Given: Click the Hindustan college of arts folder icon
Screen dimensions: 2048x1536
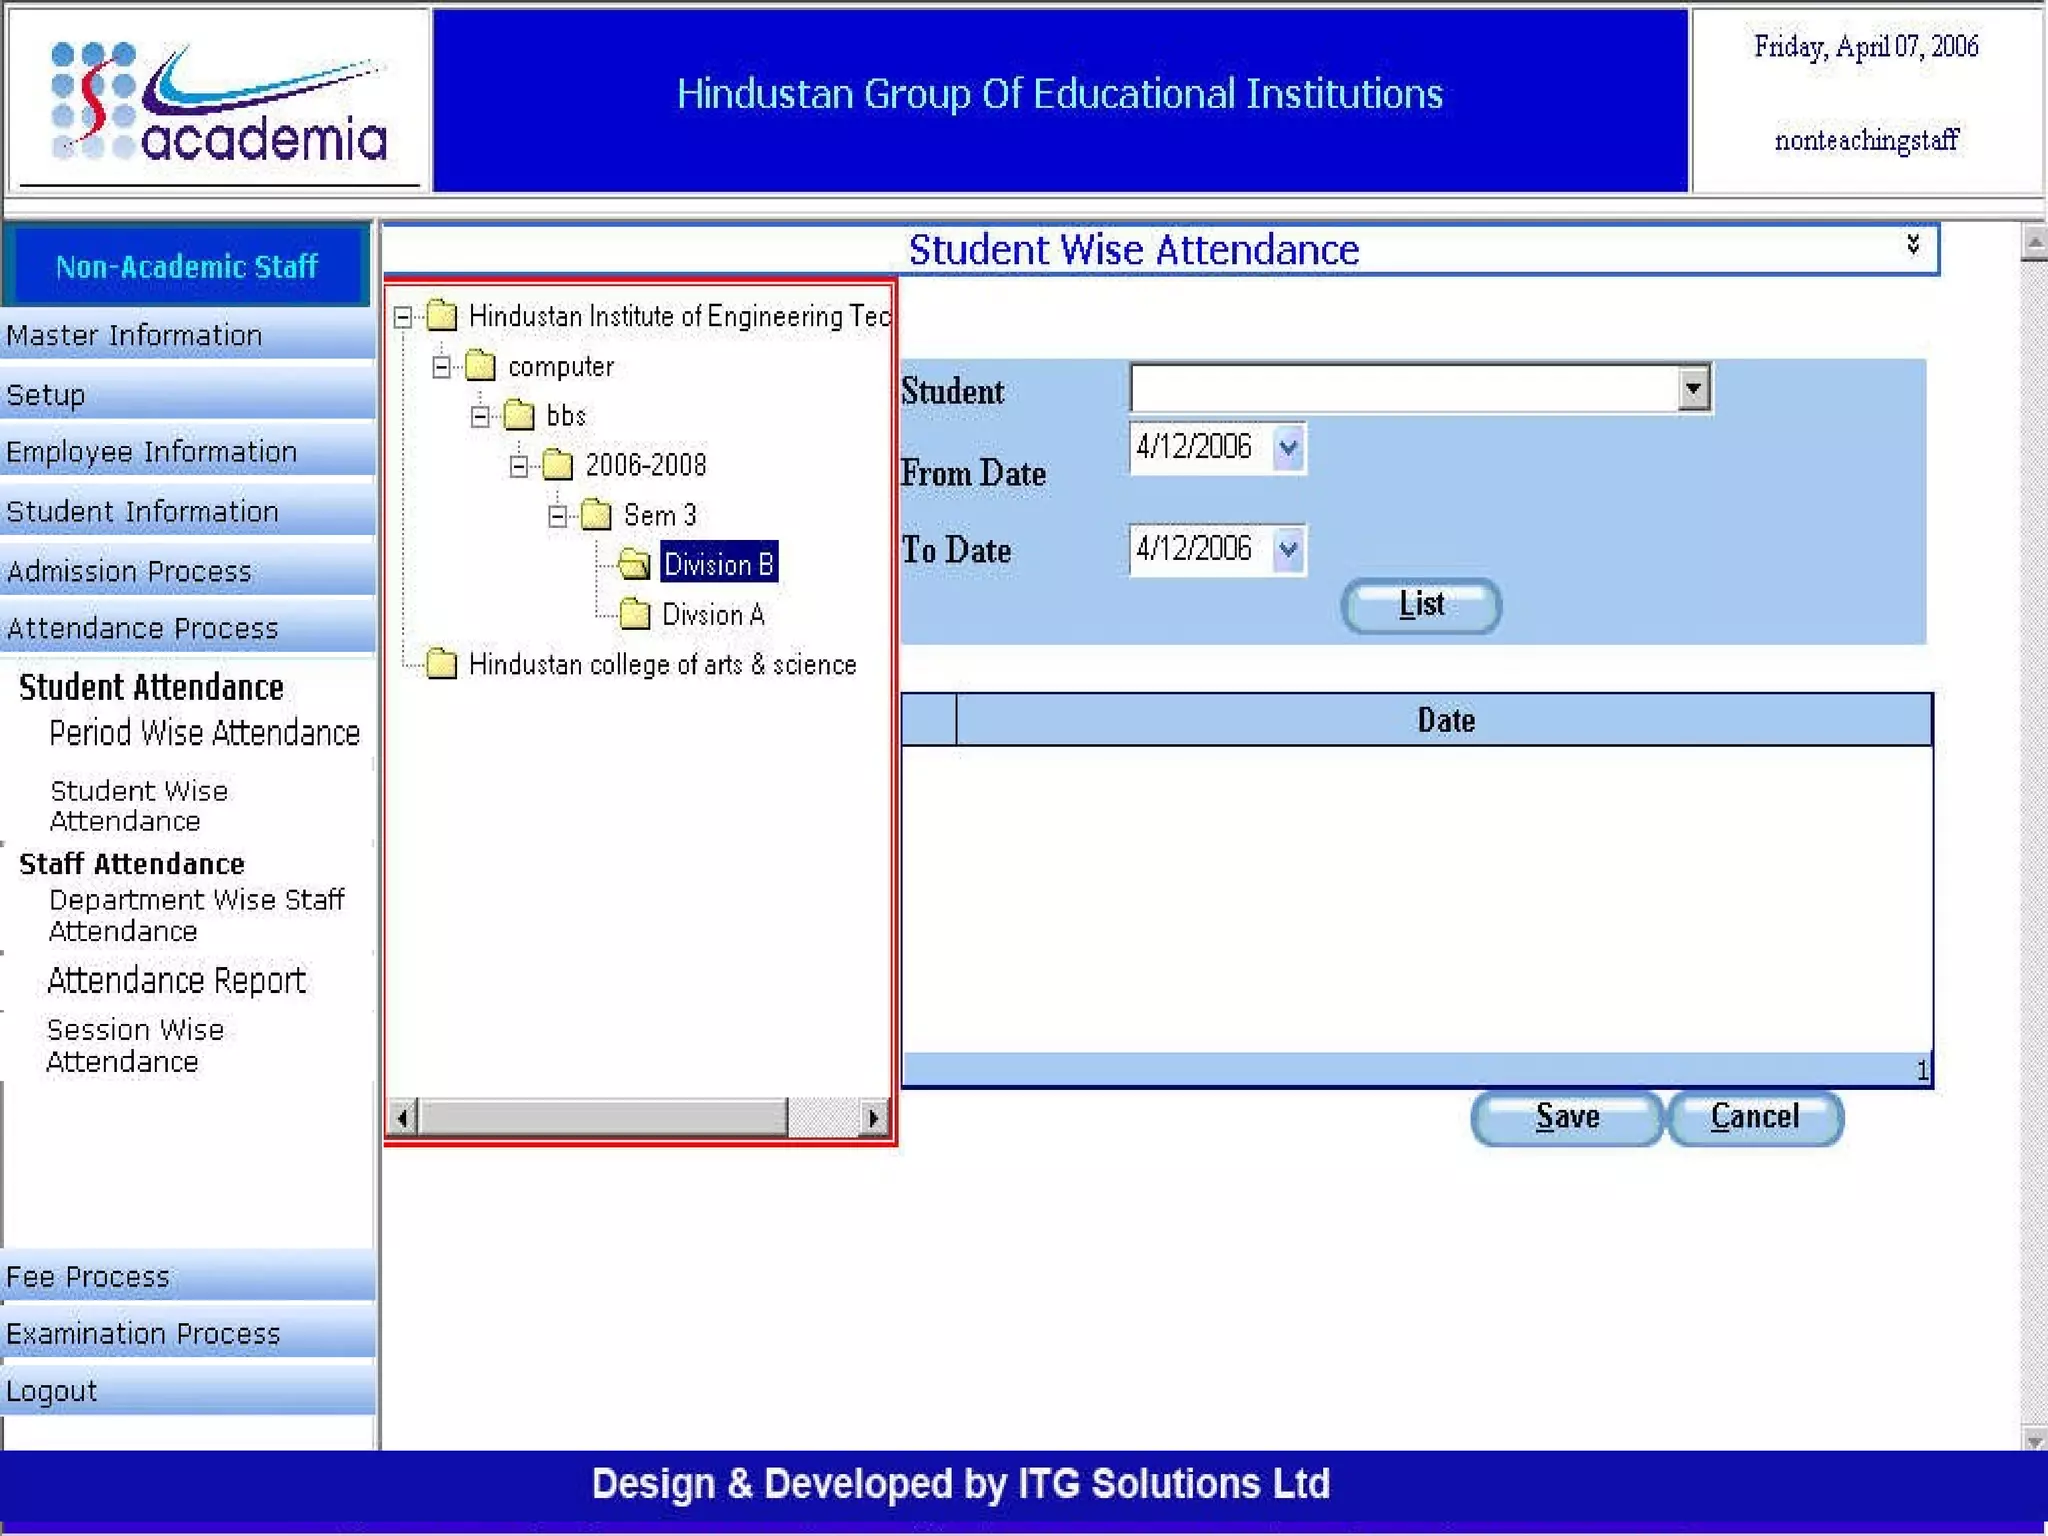Looking at the screenshot, I should tap(441, 664).
